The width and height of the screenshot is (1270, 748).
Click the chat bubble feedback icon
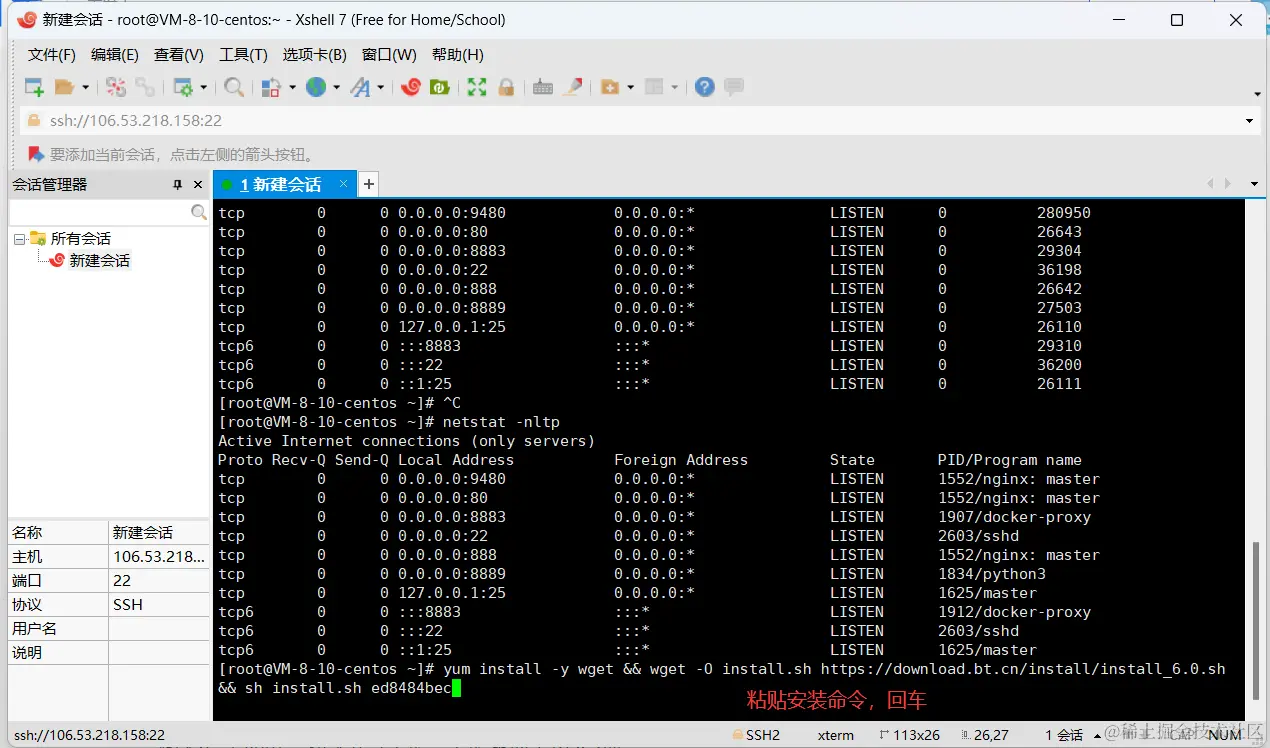pyautogui.click(x=734, y=87)
